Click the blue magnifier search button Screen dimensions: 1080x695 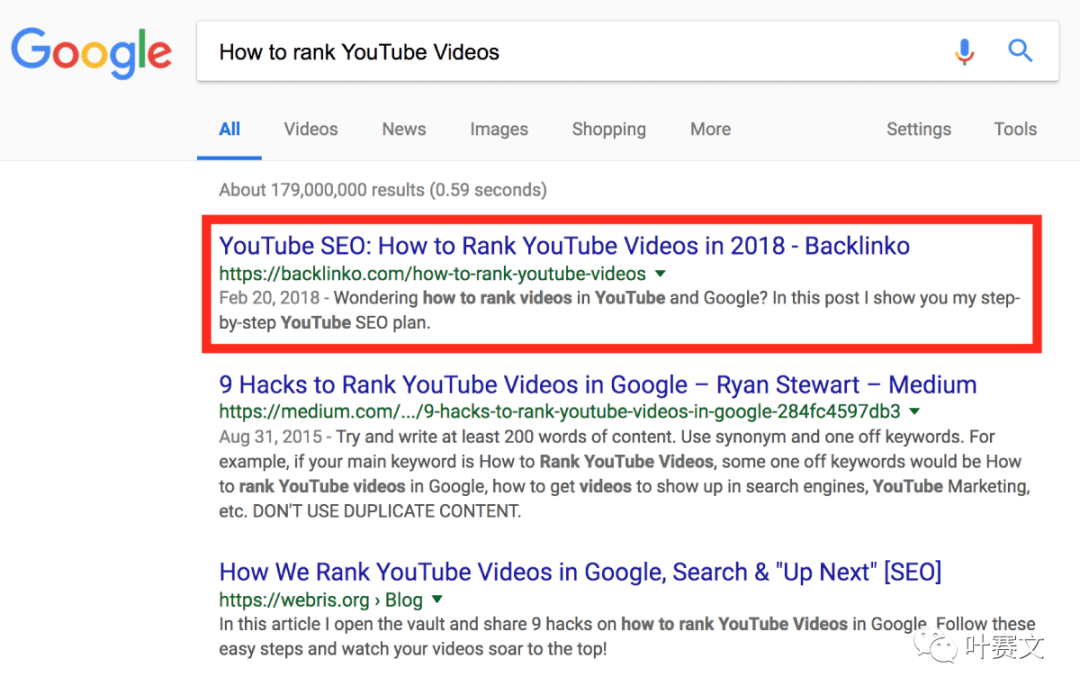click(1020, 50)
